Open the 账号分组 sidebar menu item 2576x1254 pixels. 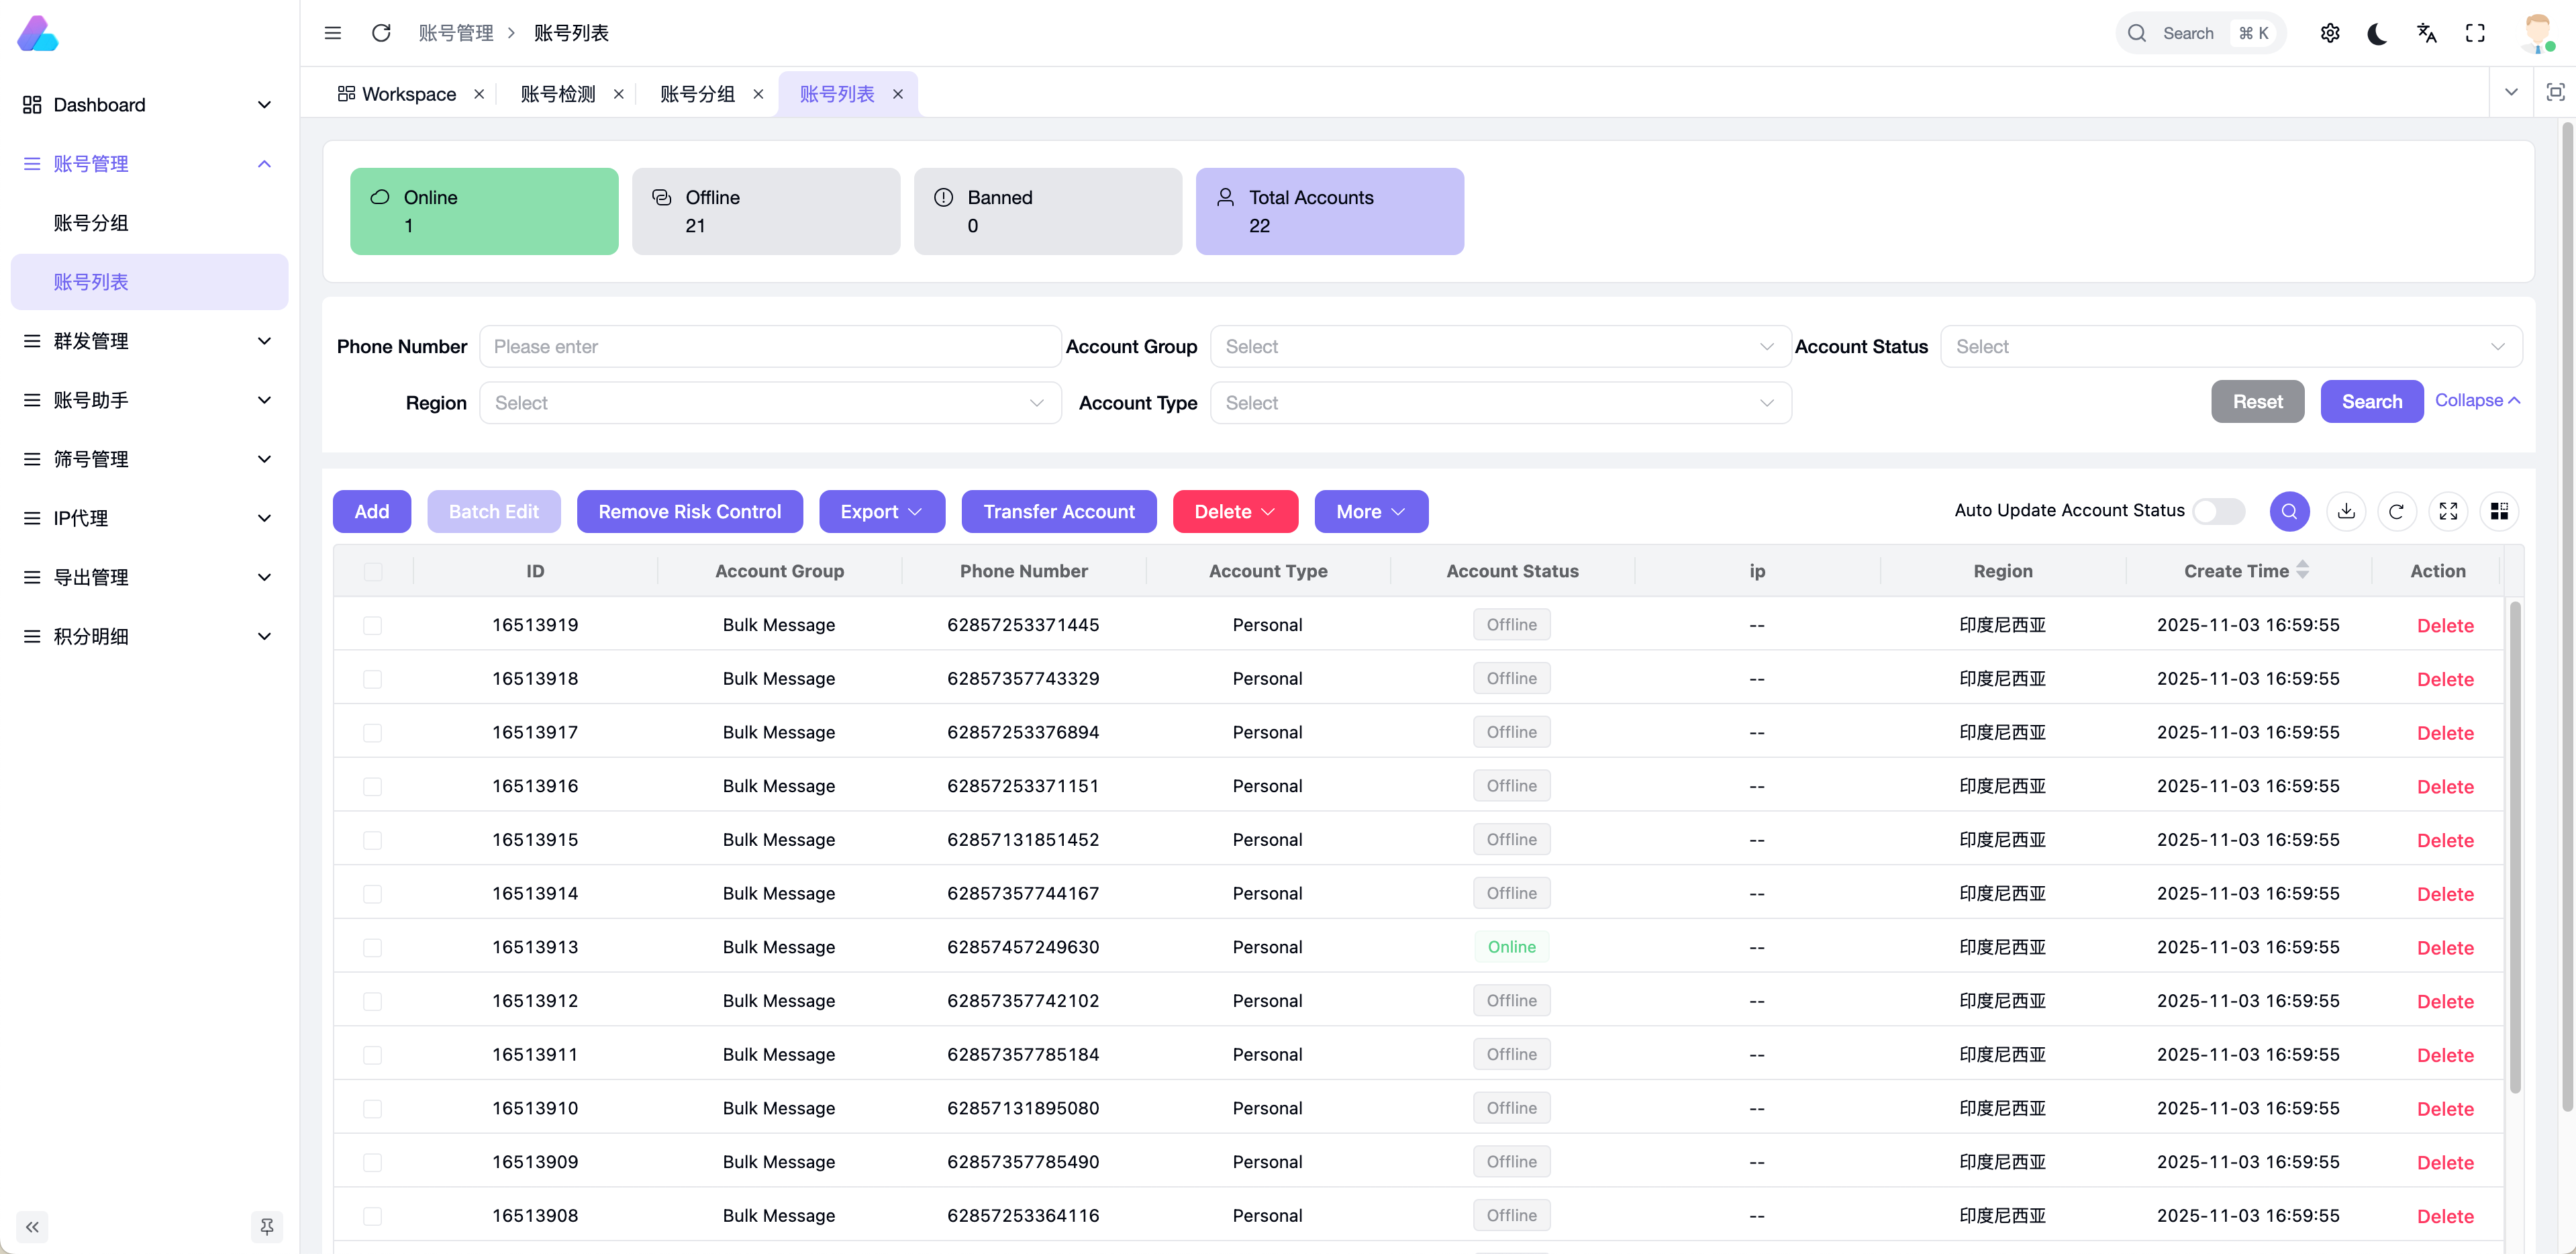coord(91,222)
